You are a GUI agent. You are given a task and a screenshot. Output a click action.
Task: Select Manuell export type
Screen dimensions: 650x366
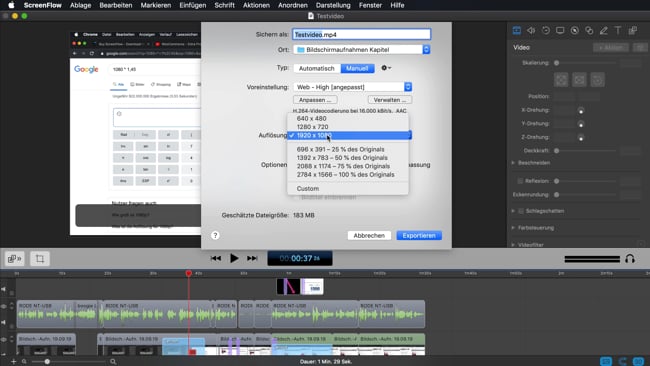tap(357, 68)
